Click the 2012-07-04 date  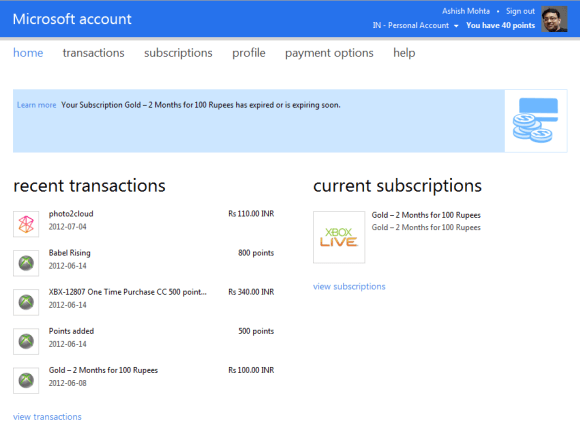pyautogui.click(x=68, y=227)
